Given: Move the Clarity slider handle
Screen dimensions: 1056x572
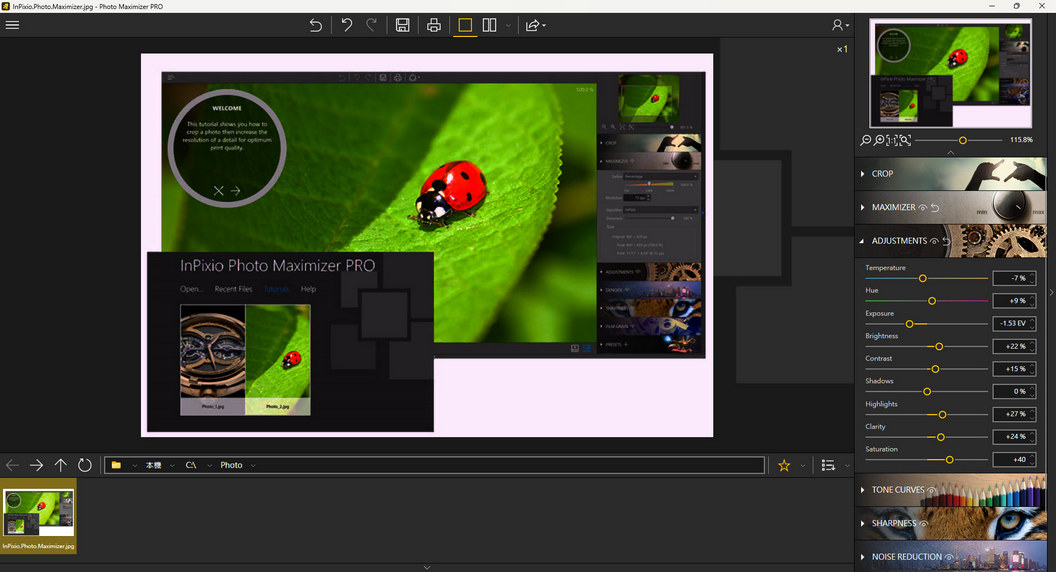Looking at the screenshot, I should tap(940, 437).
